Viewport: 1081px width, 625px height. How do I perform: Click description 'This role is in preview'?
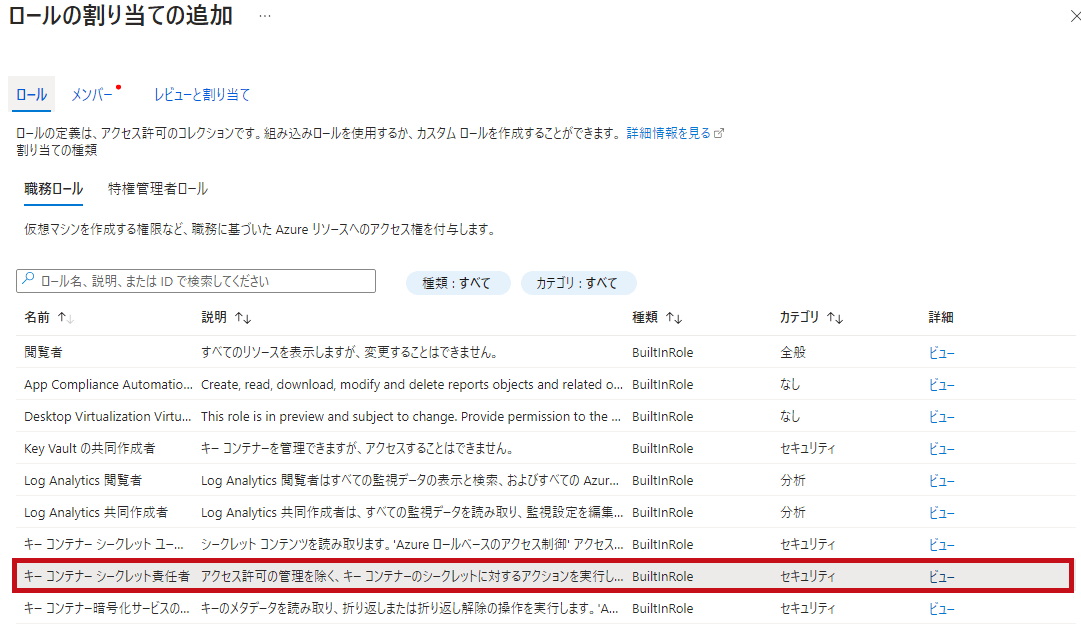click(411, 416)
